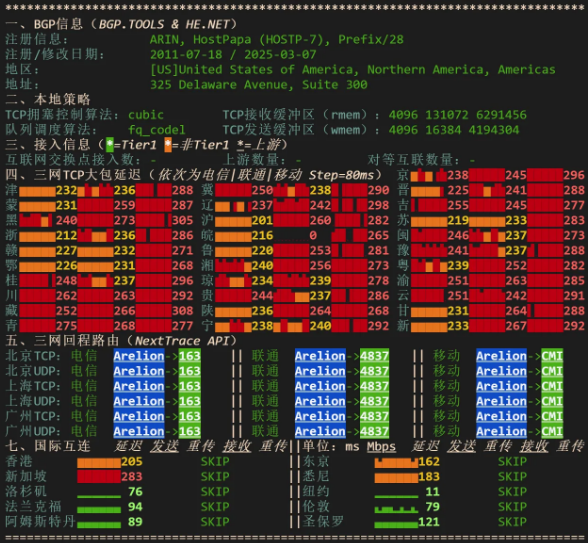Click the underlined 'Mbps' unit text

[x=381, y=446]
